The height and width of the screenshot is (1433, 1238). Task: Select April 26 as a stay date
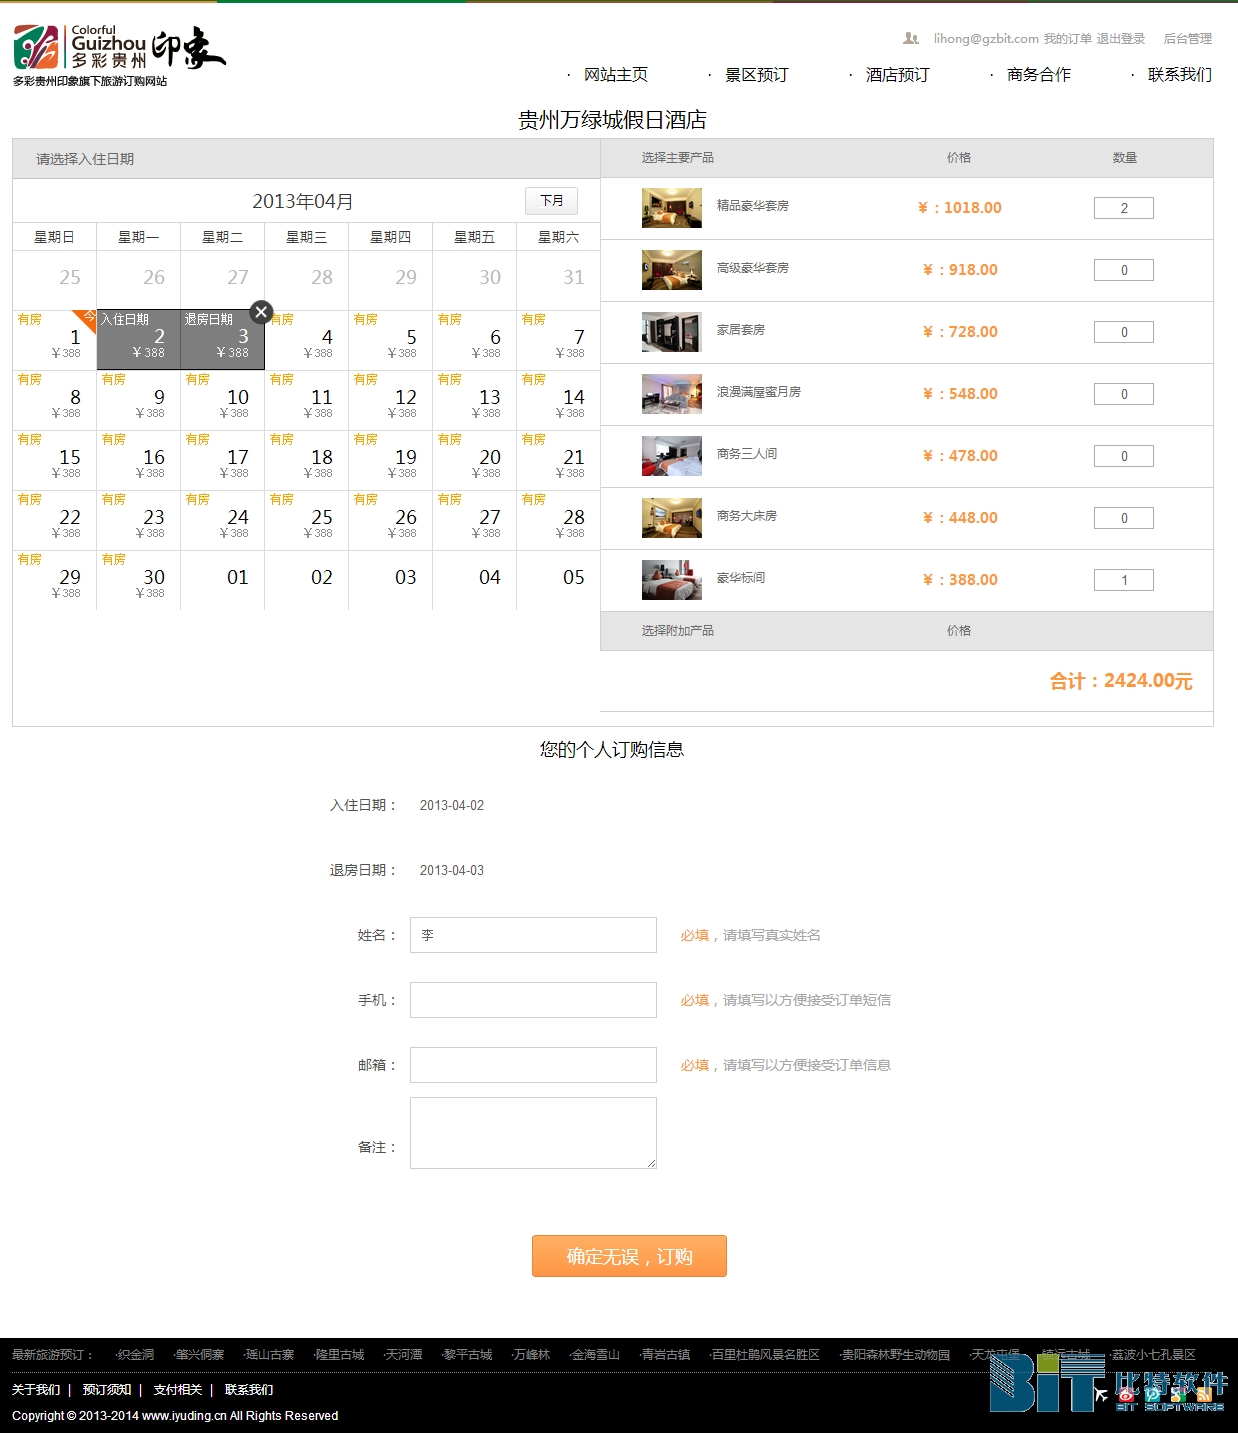click(x=391, y=520)
